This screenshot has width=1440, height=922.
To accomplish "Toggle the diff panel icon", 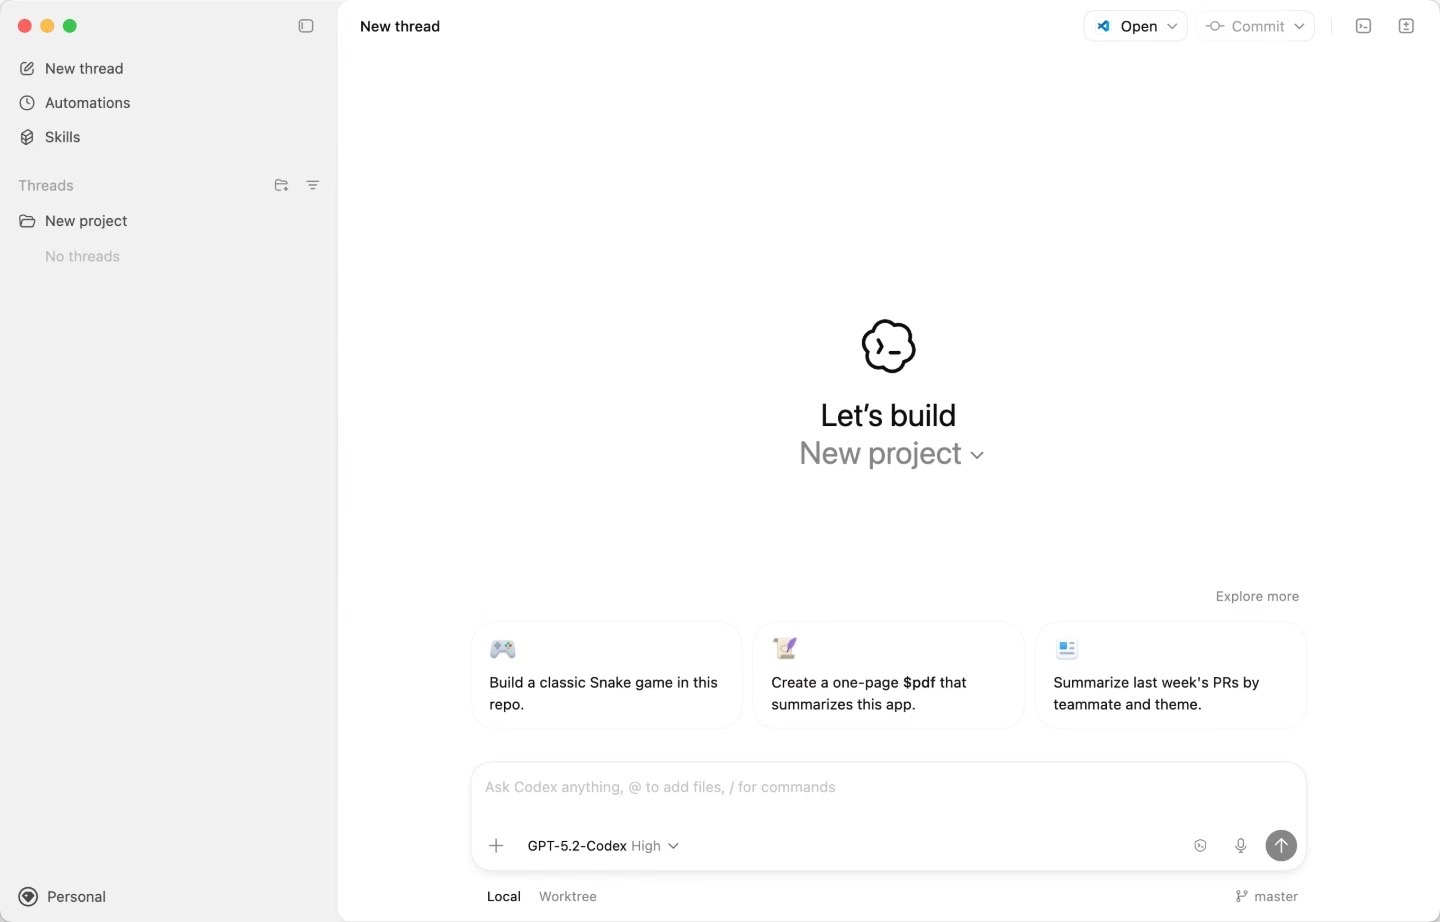I will pyautogui.click(x=1406, y=26).
